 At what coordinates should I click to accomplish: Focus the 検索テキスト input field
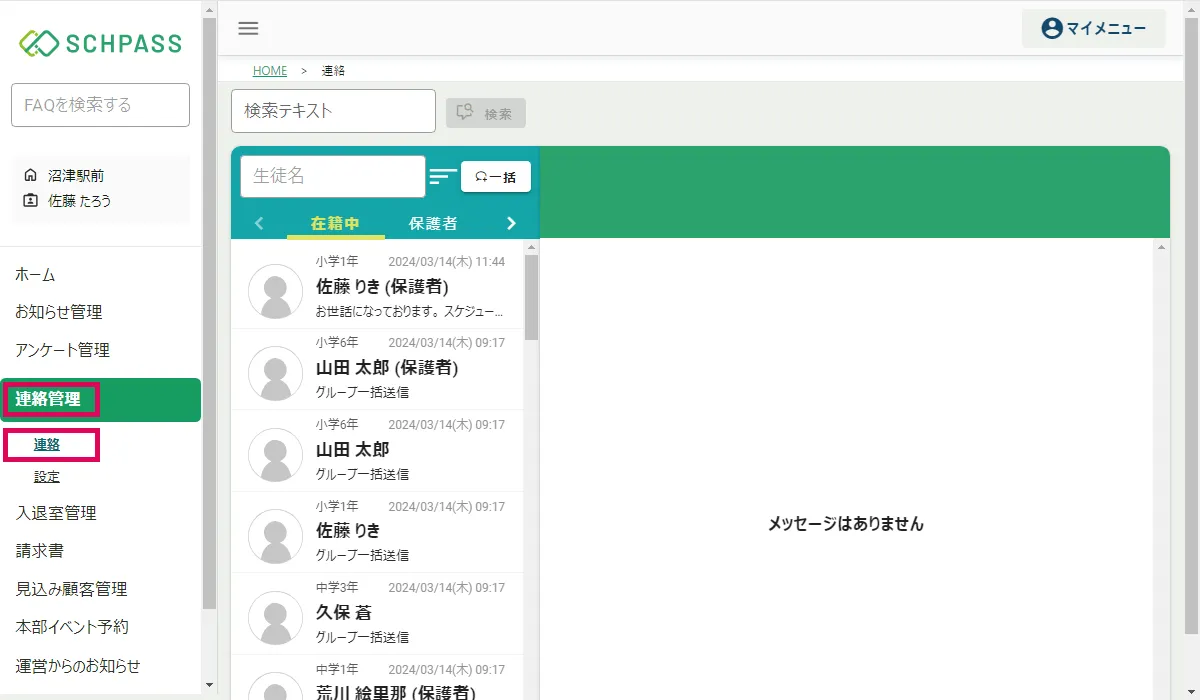click(x=334, y=111)
